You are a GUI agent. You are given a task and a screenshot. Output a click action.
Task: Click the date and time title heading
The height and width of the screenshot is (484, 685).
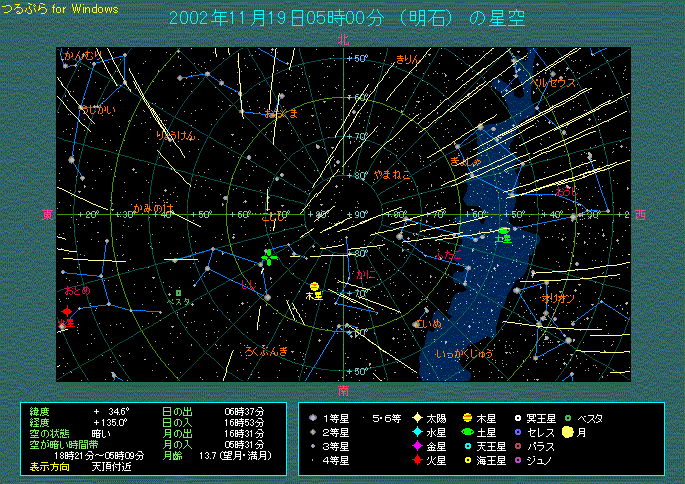345,19
